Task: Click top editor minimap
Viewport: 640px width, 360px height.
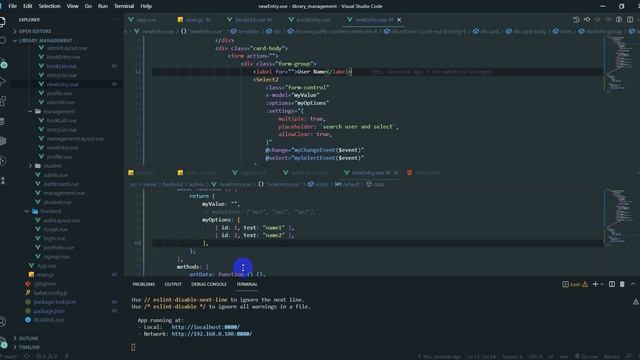Action: (x=620, y=64)
